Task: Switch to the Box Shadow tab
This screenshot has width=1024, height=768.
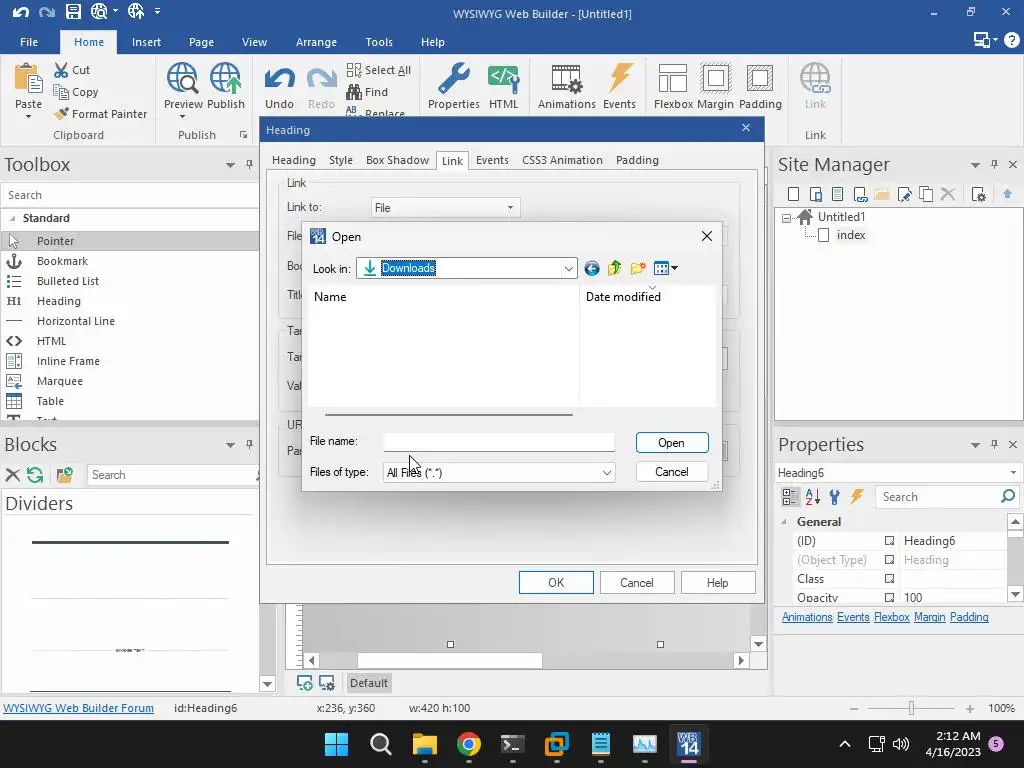Action: click(x=397, y=160)
